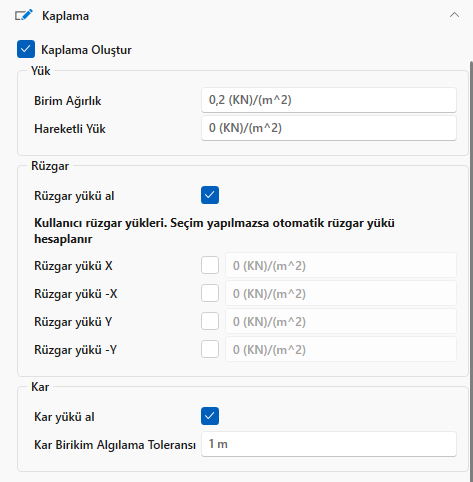The height and width of the screenshot is (482, 473).
Task: Click the Kaplama pencil edit icon
Action: 24,15
